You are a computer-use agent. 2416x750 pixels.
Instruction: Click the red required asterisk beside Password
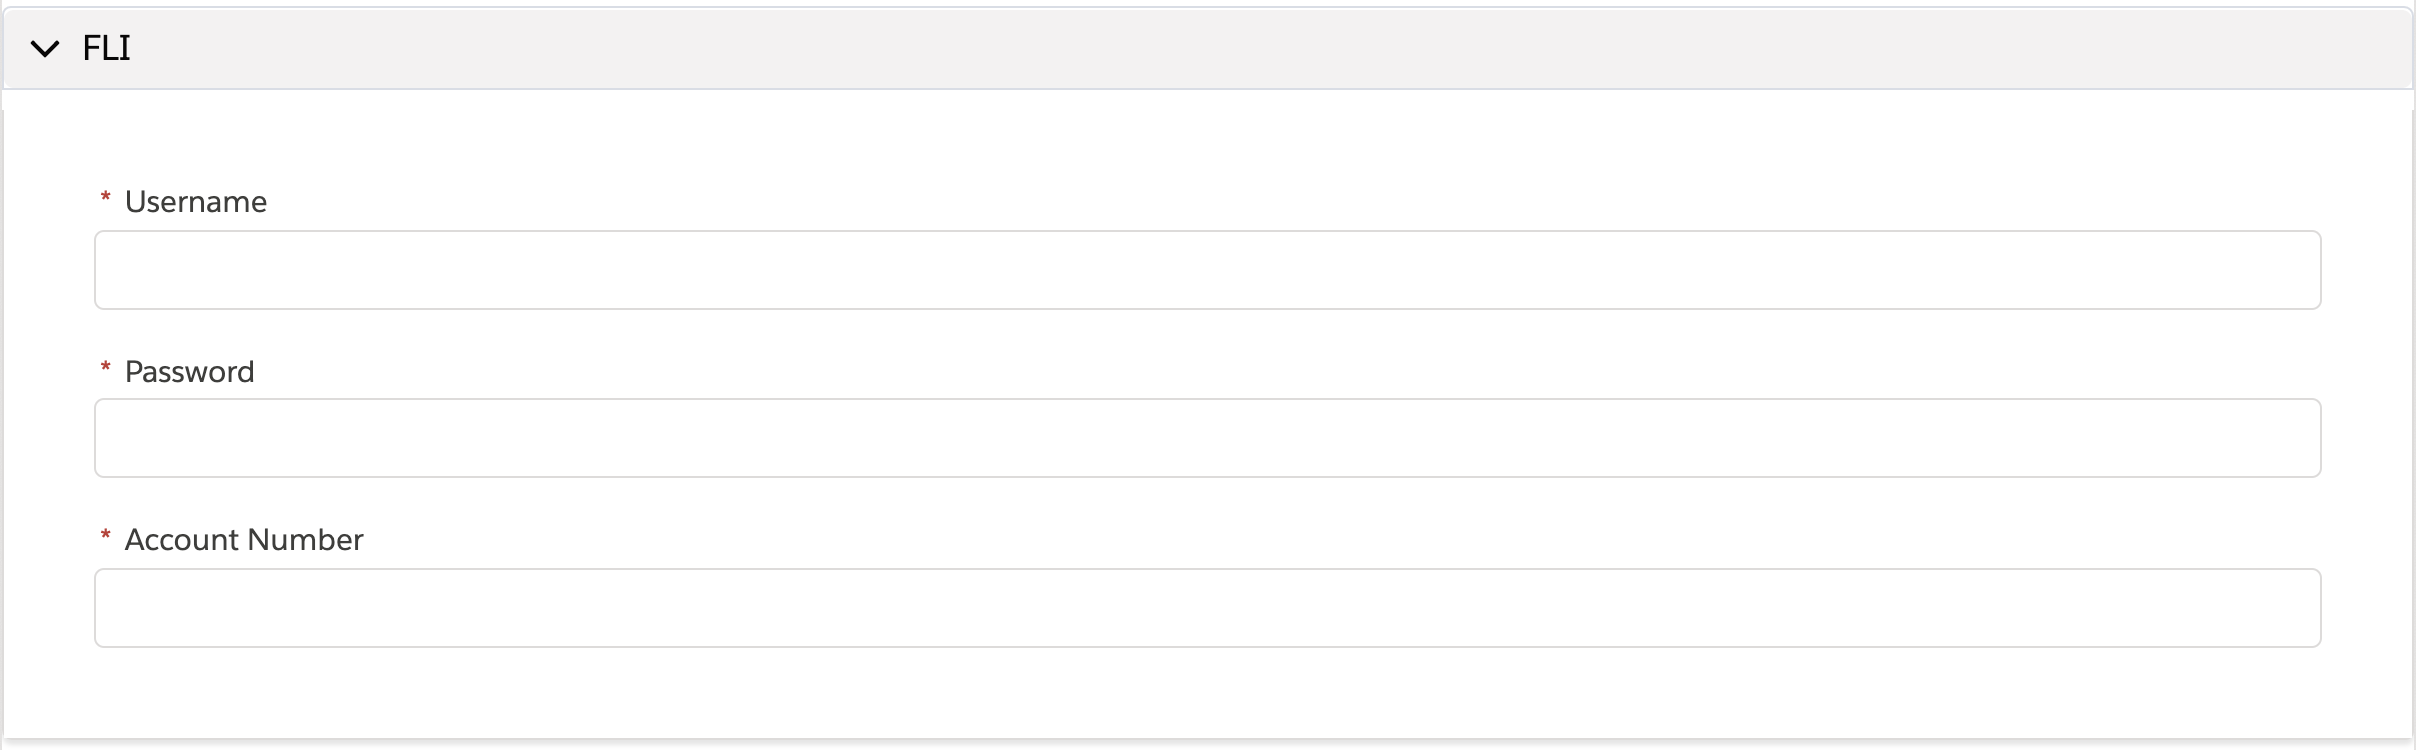click(x=105, y=370)
